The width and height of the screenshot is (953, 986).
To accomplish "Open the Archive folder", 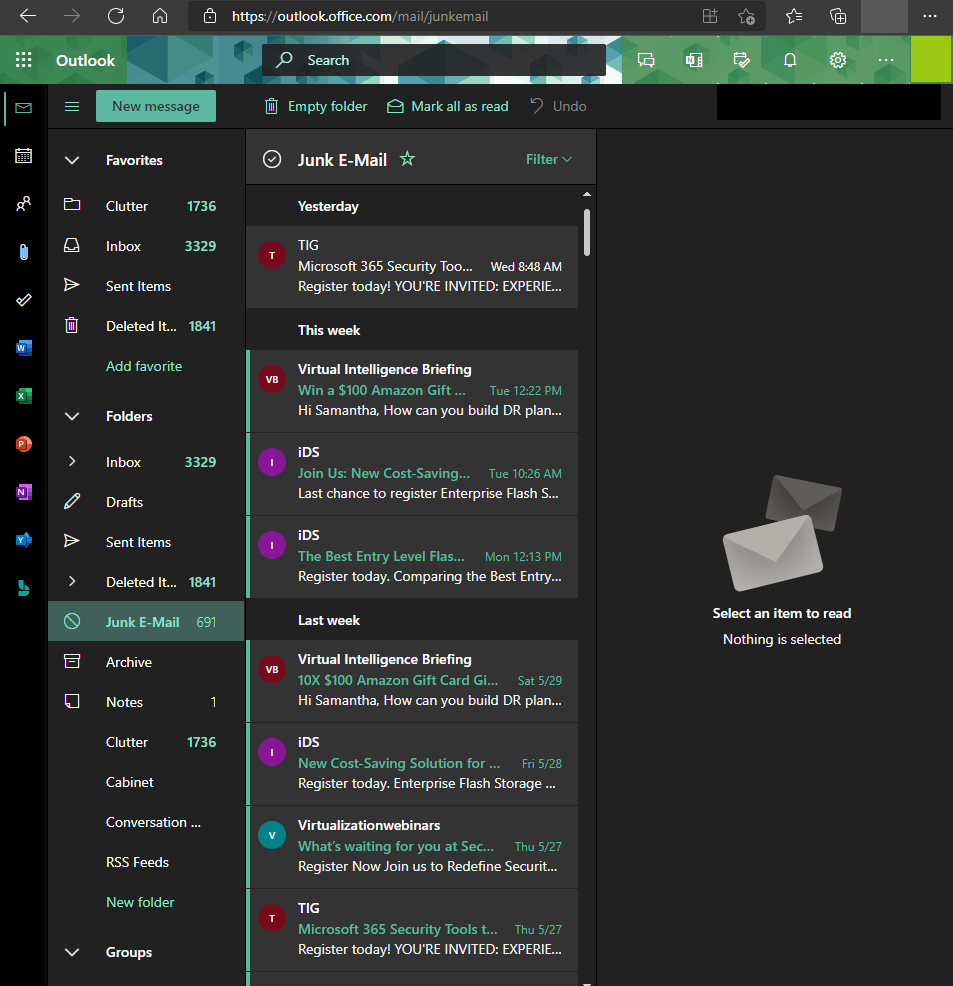I will click(146, 662).
